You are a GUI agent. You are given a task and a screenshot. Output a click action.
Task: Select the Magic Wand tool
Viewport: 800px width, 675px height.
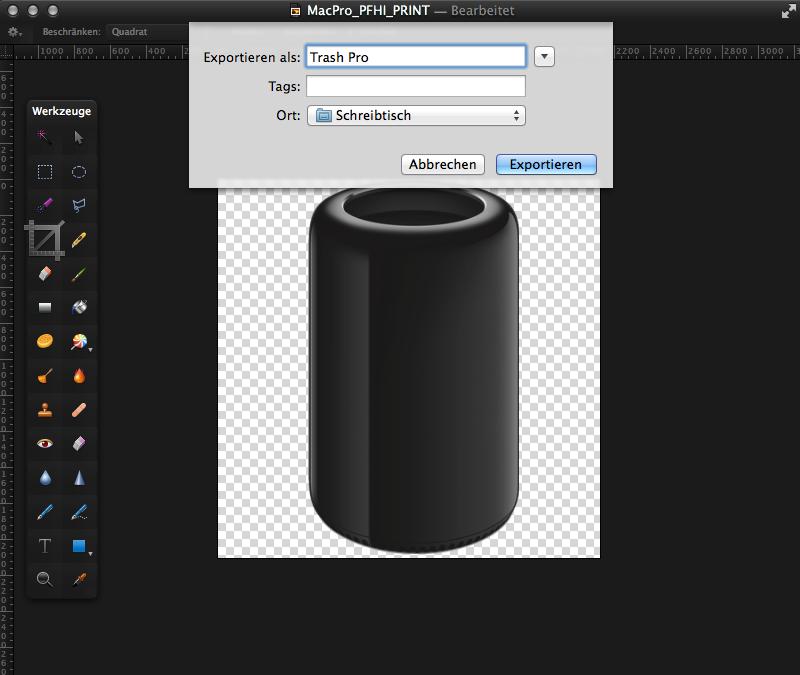click(x=44, y=137)
